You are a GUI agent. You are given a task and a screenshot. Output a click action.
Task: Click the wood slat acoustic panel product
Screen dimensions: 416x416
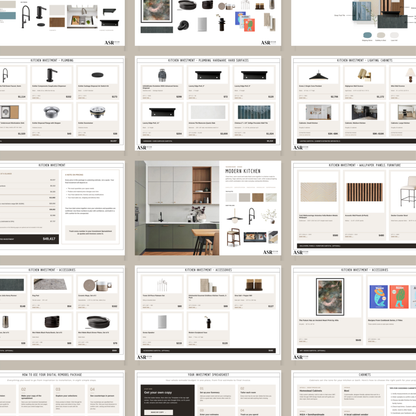point(364,192)
